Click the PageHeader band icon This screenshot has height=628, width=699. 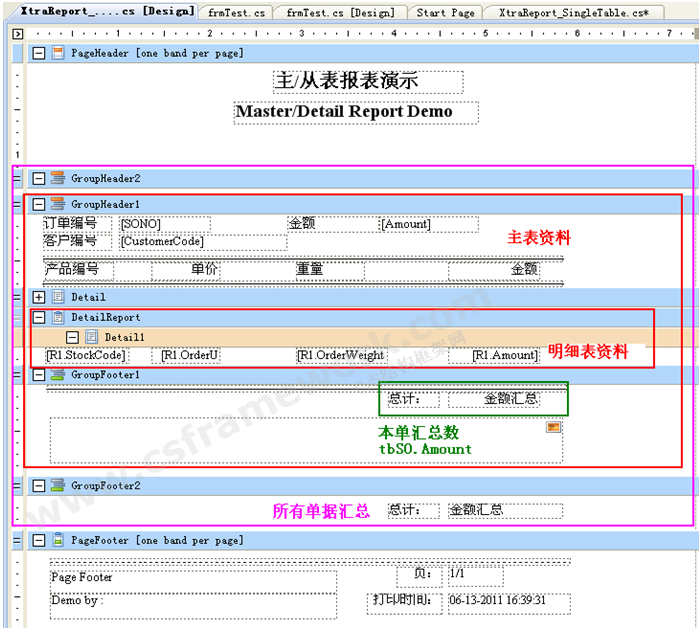pos(58,52)
